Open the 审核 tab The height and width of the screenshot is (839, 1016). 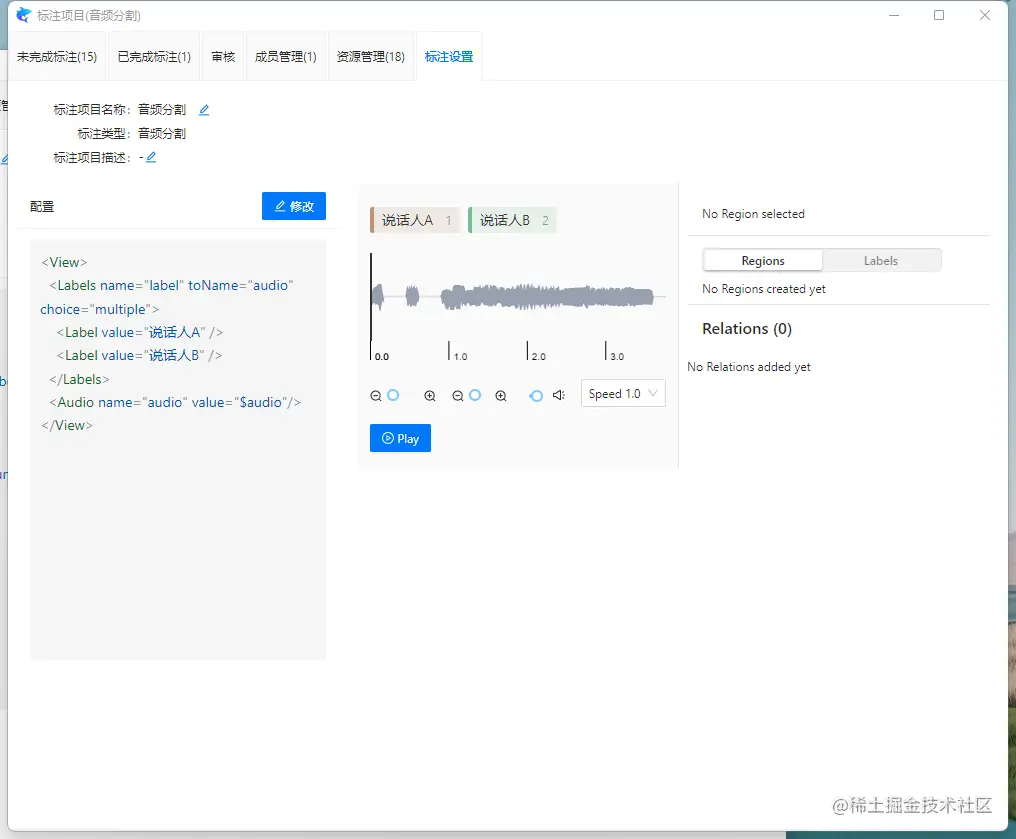tap(223, 56)
